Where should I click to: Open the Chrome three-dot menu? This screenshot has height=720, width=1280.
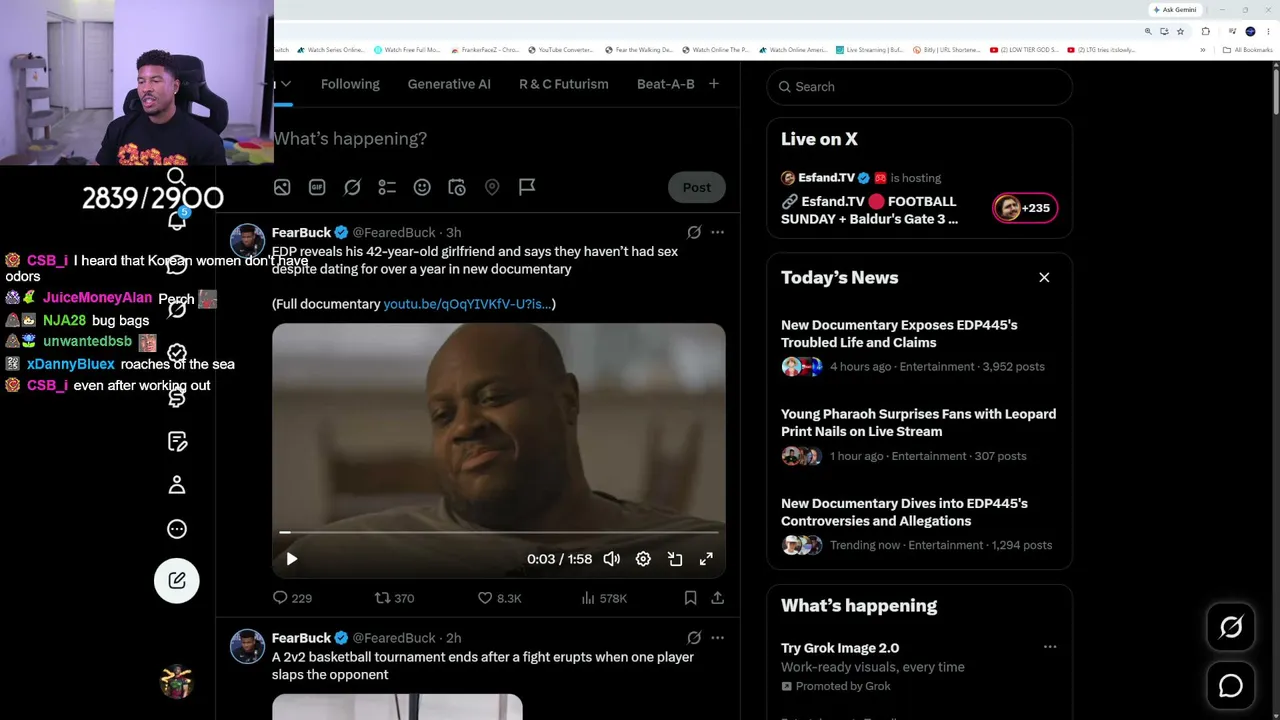(x=1267, y=31)
